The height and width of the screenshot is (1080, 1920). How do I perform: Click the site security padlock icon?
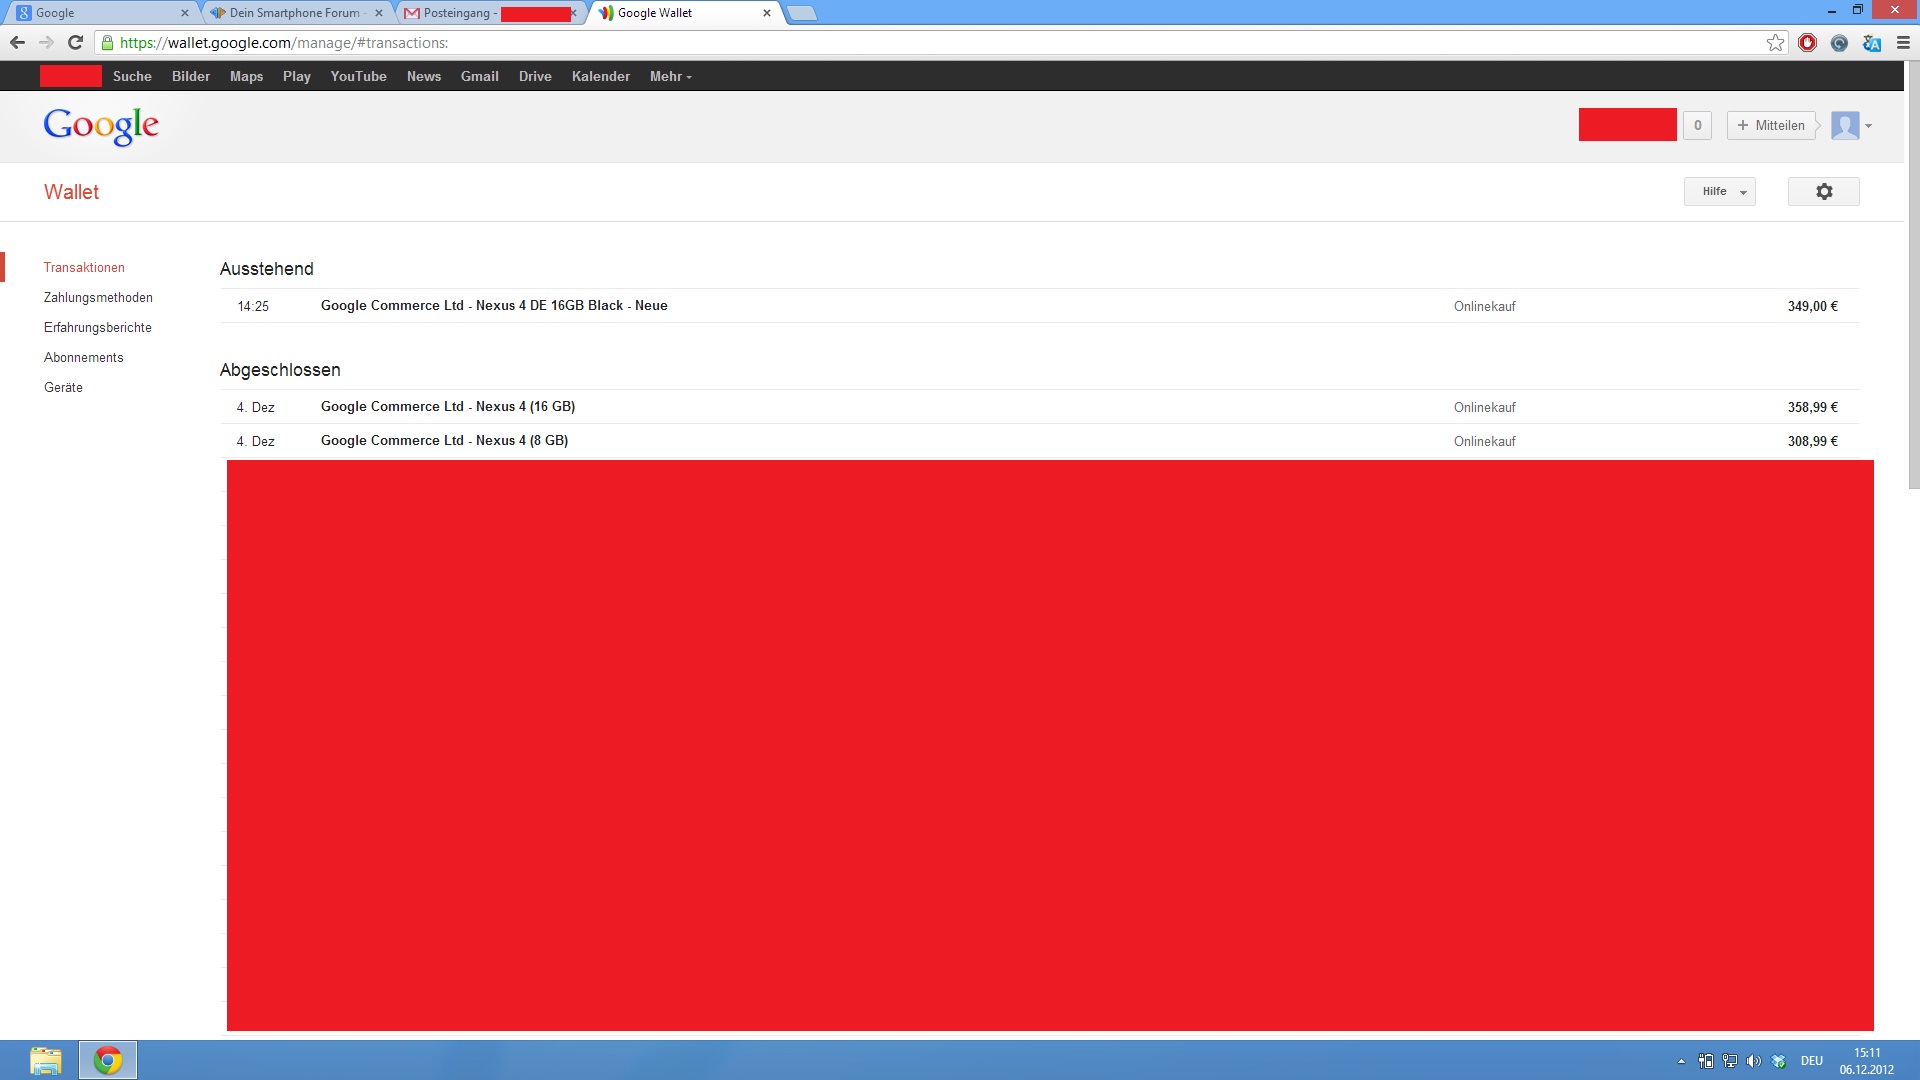tap(107, 42)
